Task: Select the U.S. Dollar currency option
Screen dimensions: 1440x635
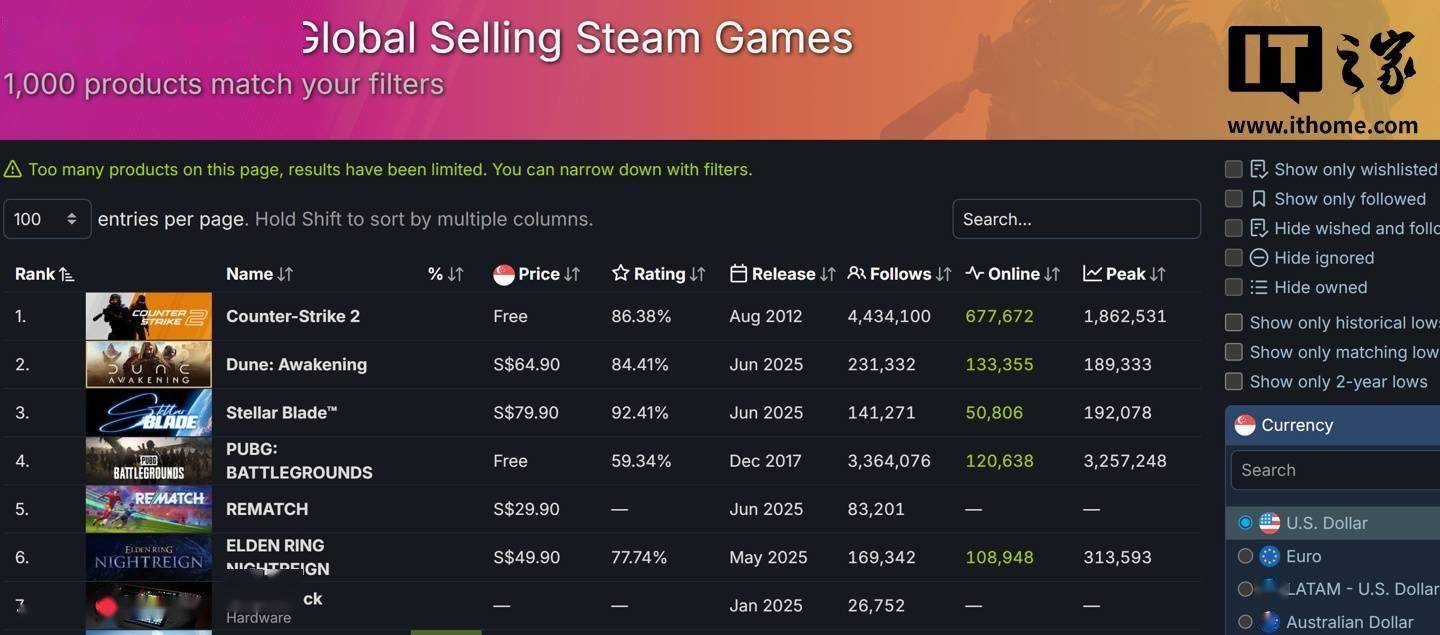Action: click(1245, 523)
